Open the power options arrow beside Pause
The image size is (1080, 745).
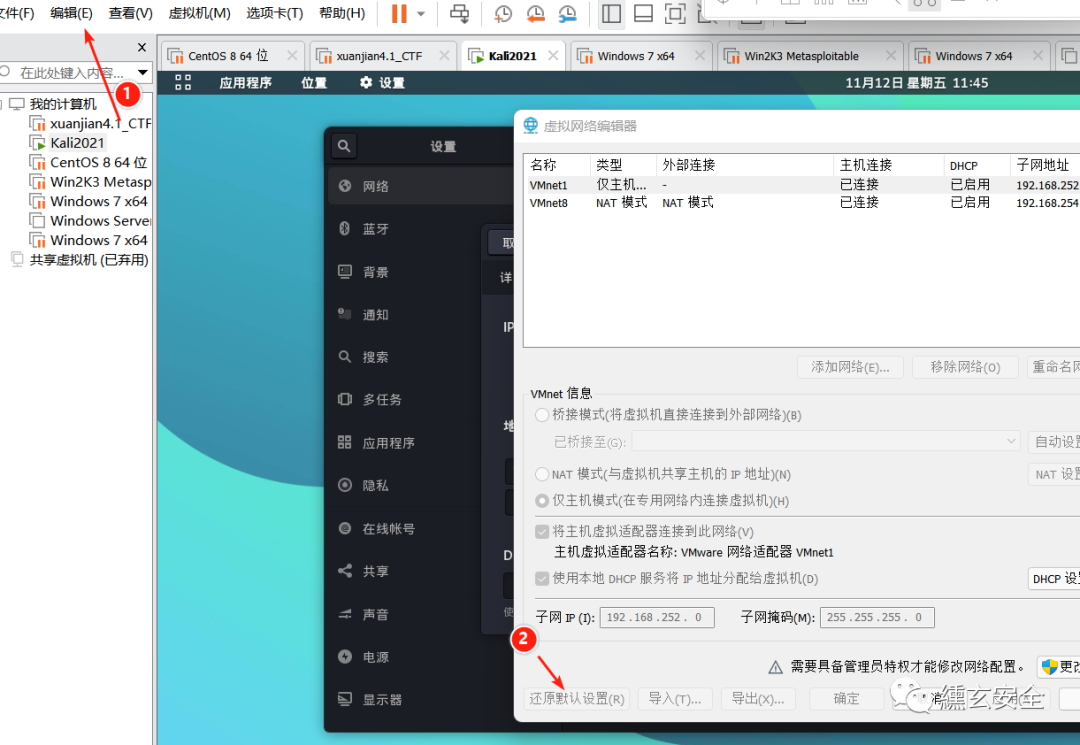(x=421, y=14)
